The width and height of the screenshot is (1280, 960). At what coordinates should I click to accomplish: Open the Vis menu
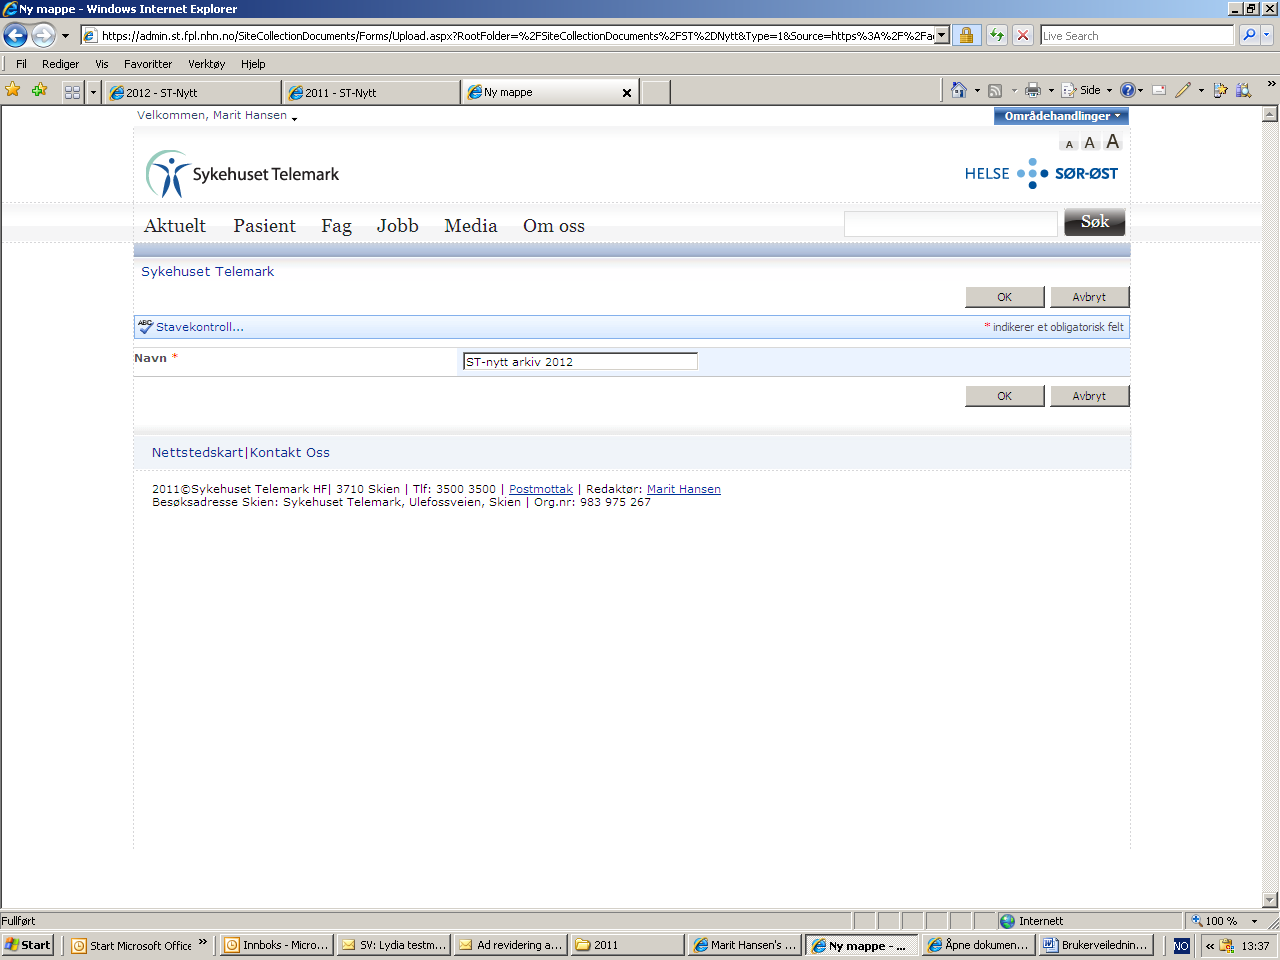click(101, 64)
